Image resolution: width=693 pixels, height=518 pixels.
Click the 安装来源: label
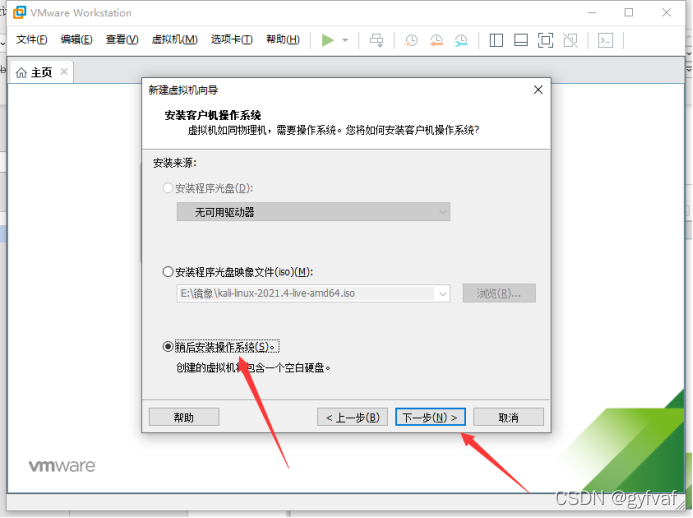(175, 163)
